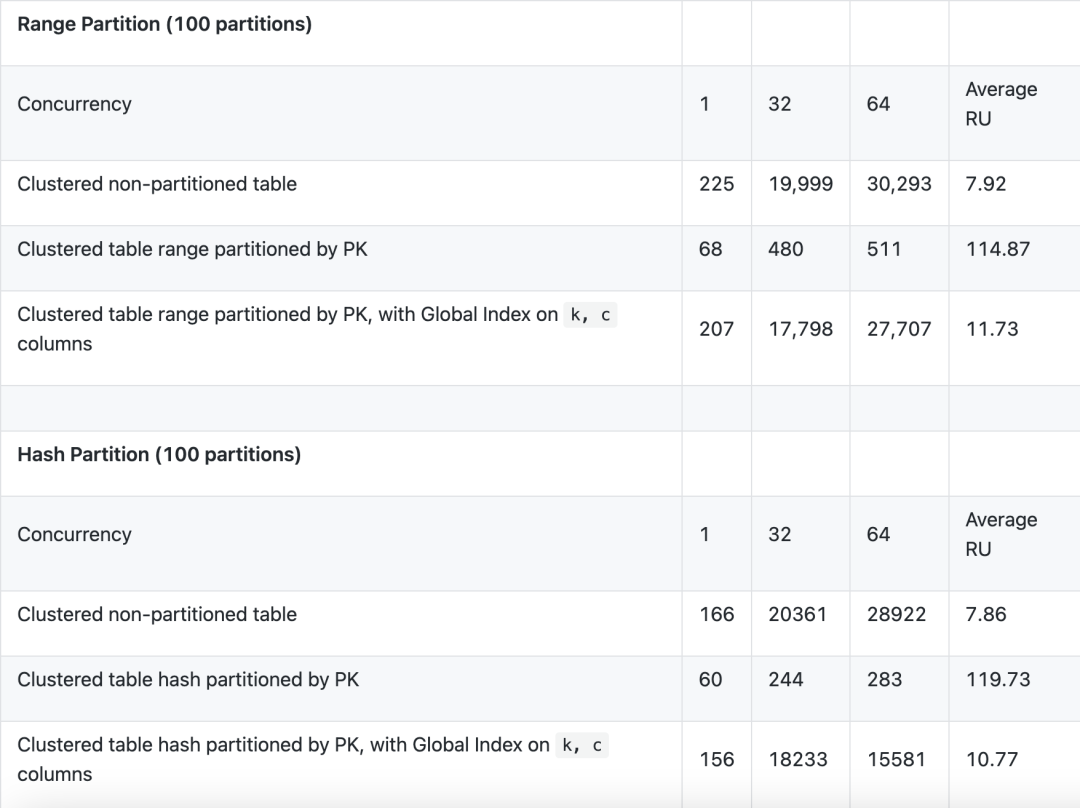Select the 114.87 Average RU cell

pos(997,249)
